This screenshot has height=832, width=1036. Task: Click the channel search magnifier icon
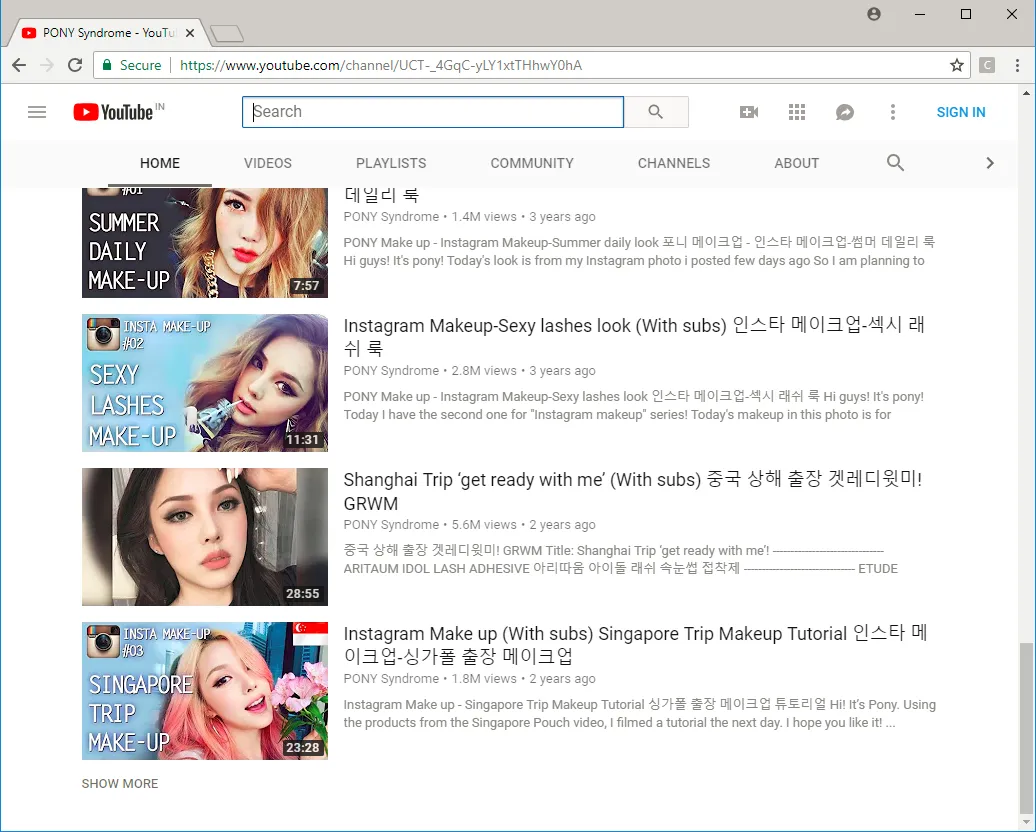pyautogui.click(x=895, y=163)
